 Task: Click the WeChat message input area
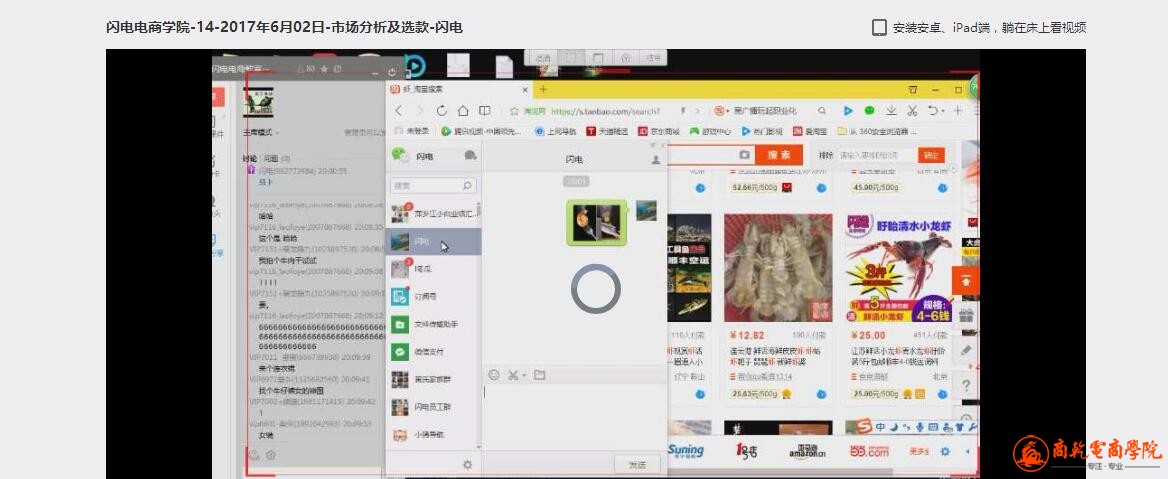(x=574, y=417)
